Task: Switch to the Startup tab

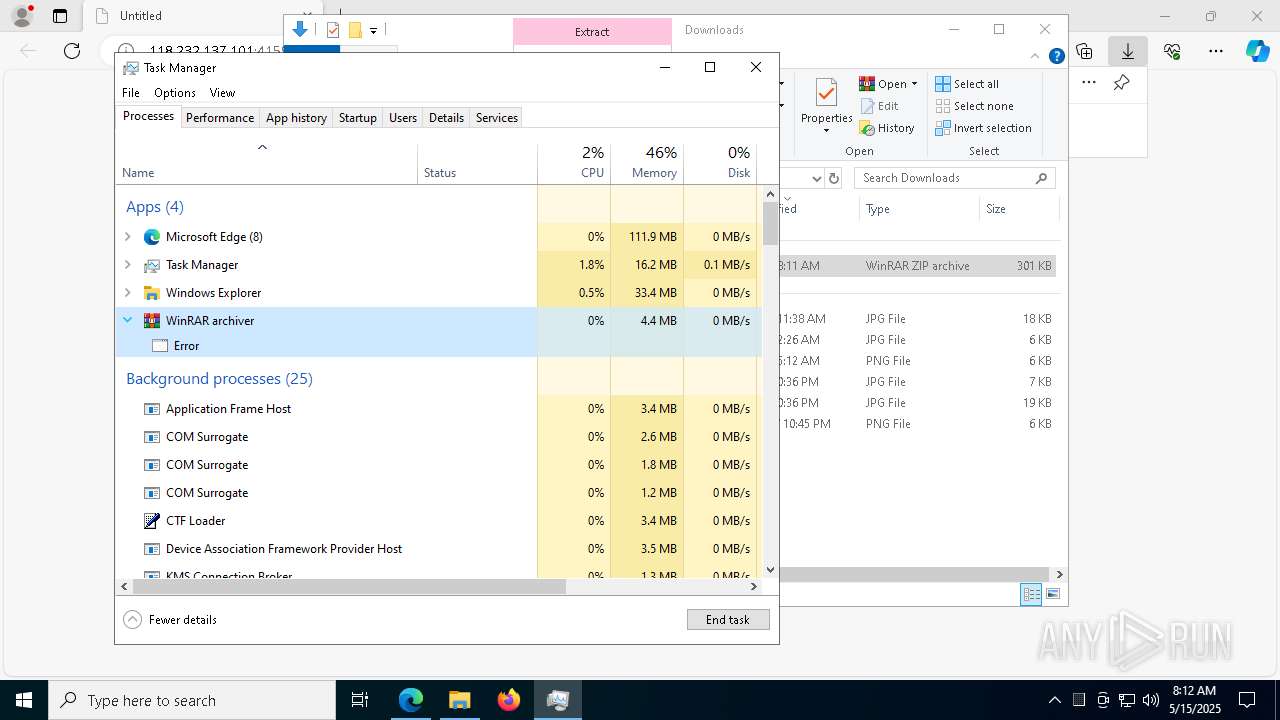Action: pyautogui.click(x=357, y=118)
